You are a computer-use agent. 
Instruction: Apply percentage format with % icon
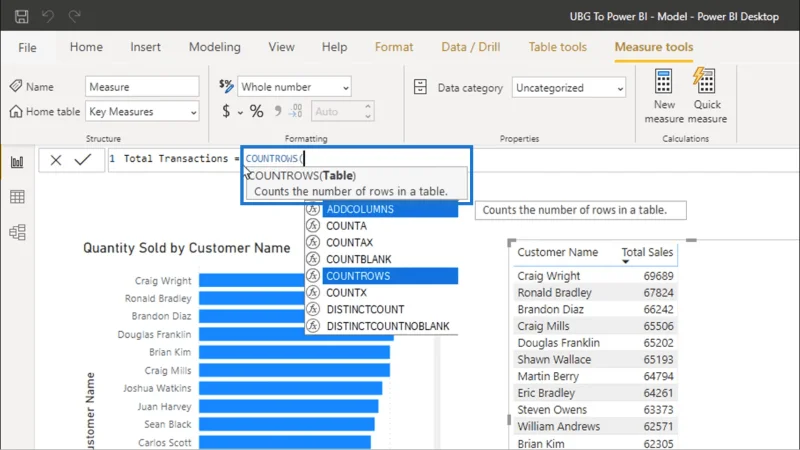pos(257,111)
